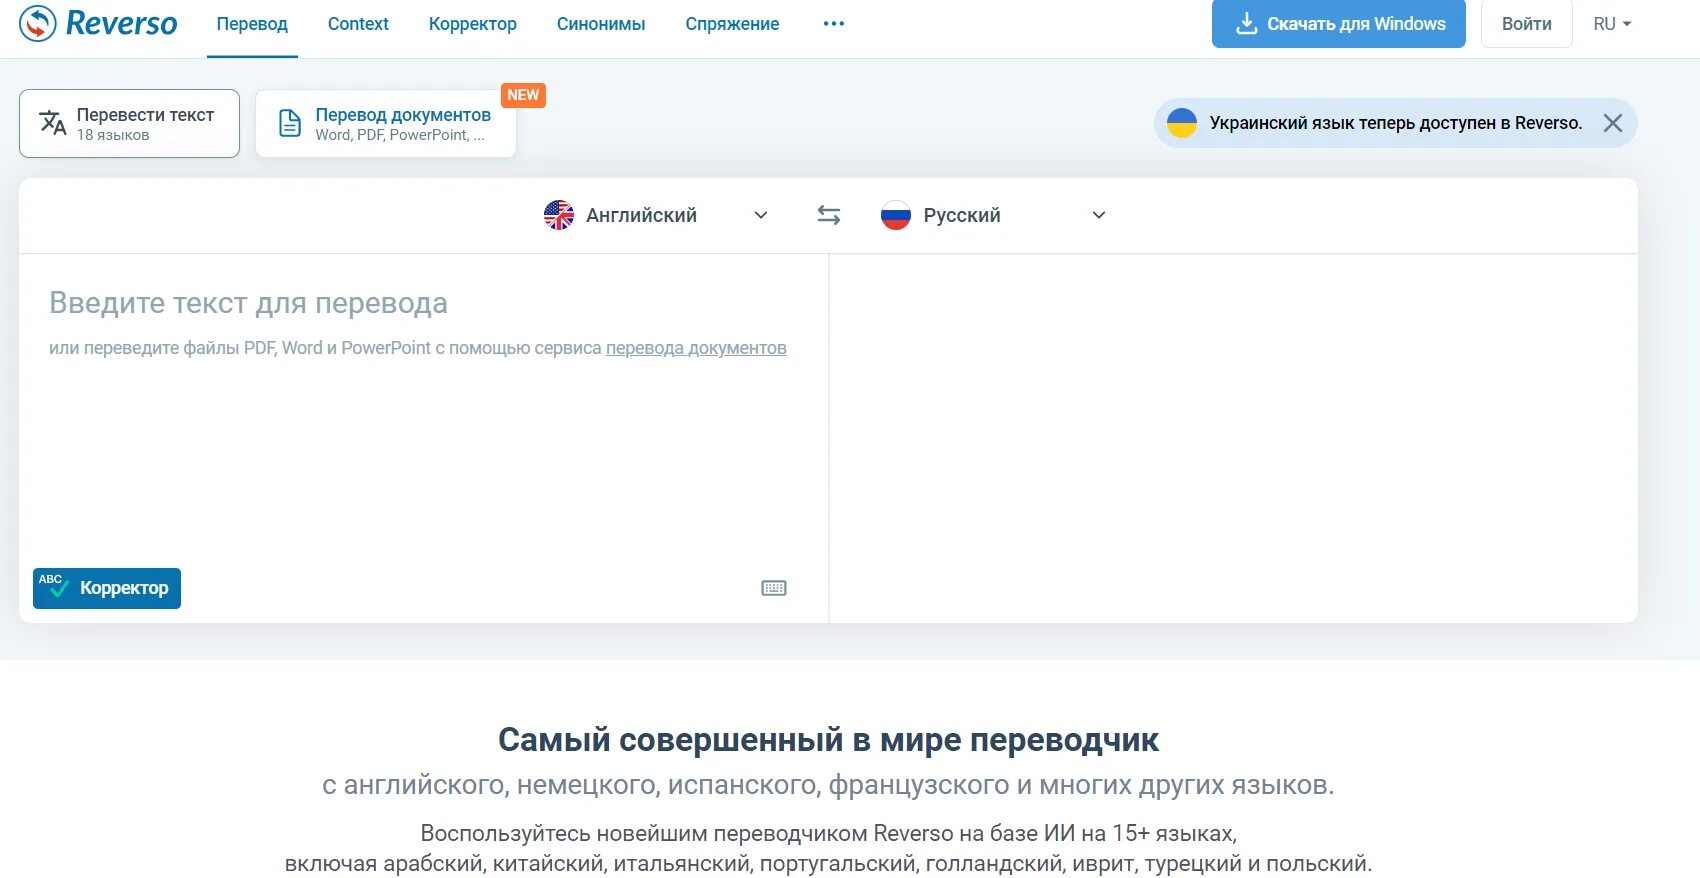Click the English flag icon
This screenshot has width=1700, height=878.
559,215
